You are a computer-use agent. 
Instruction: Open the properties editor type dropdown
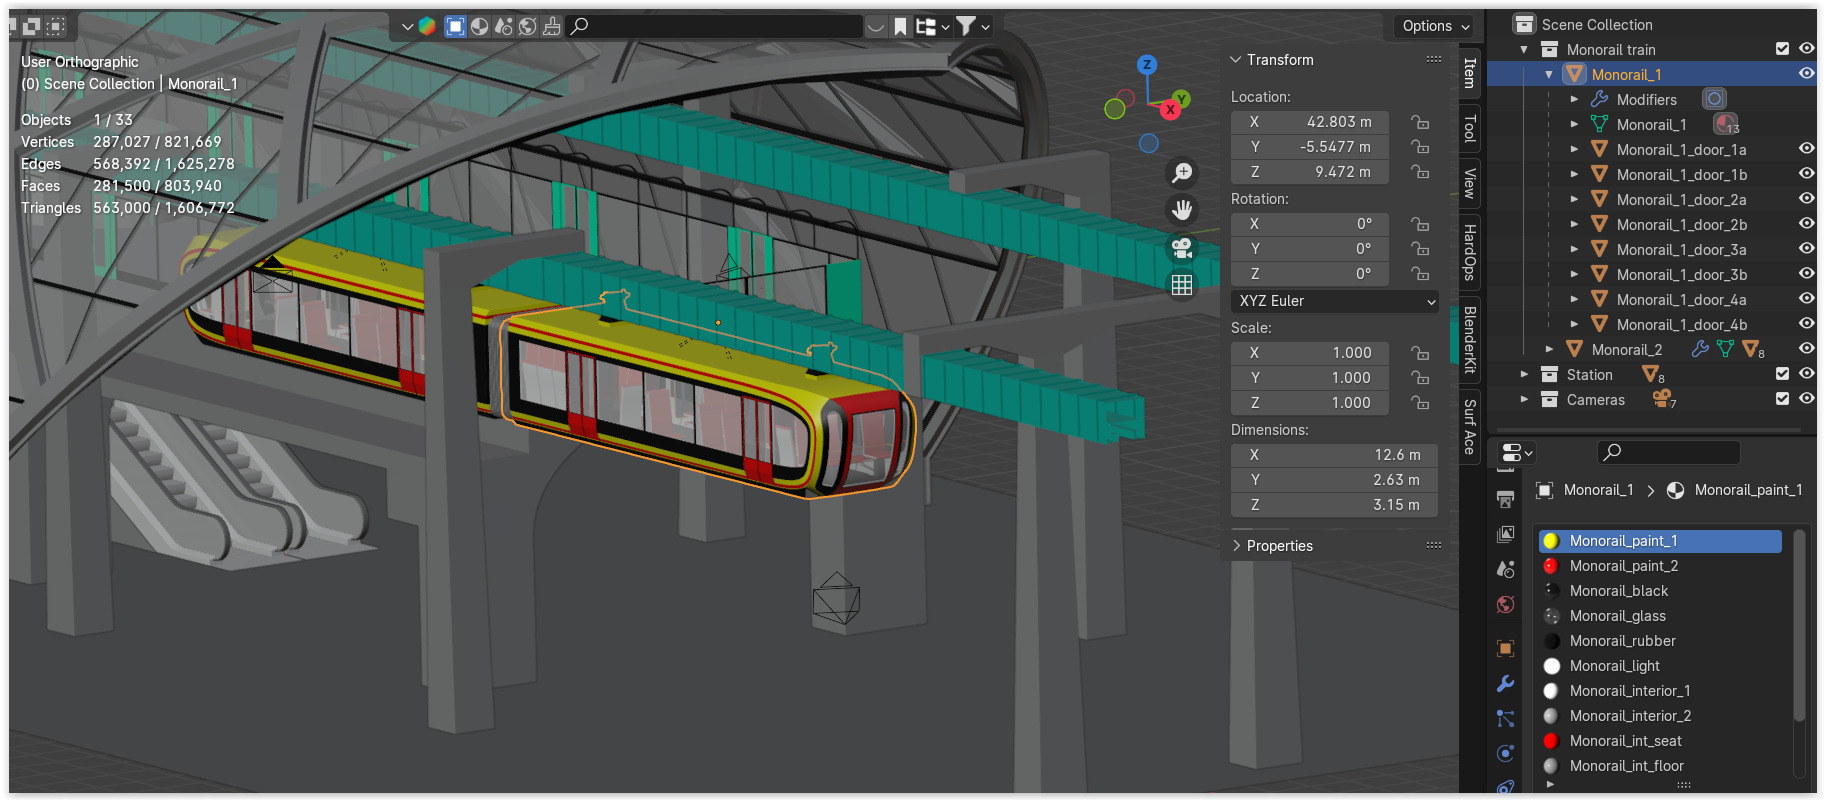tap(1516, 453)
